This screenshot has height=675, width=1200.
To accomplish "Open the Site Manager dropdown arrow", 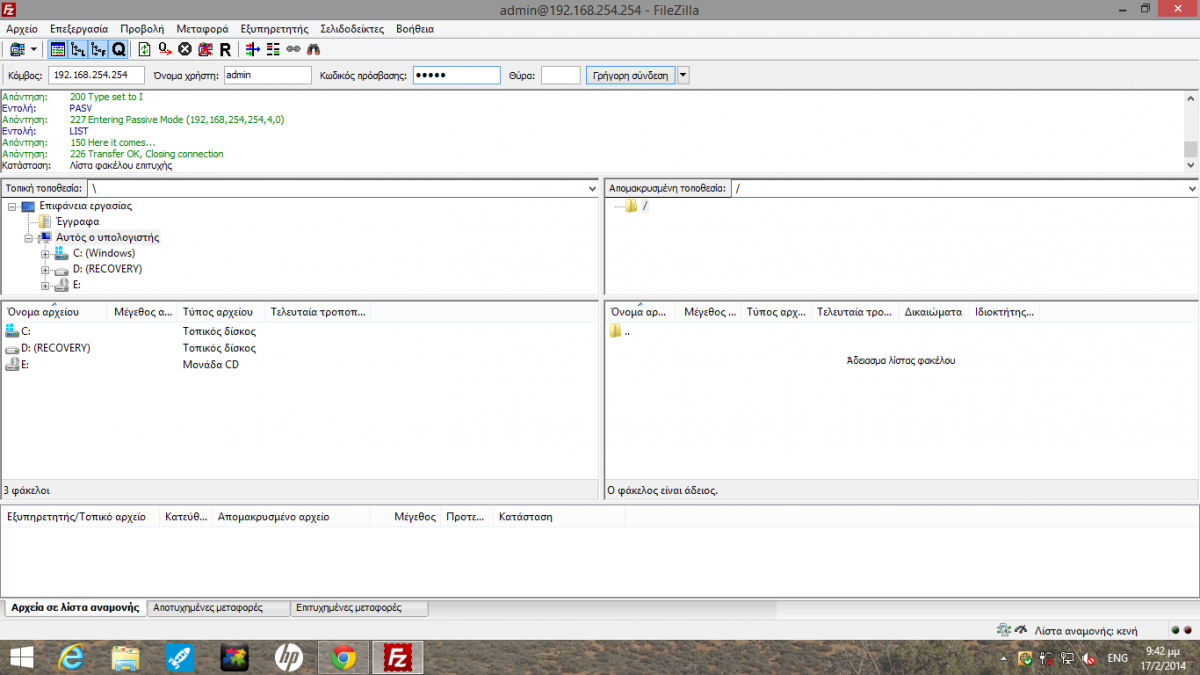I will pos(33,49).
